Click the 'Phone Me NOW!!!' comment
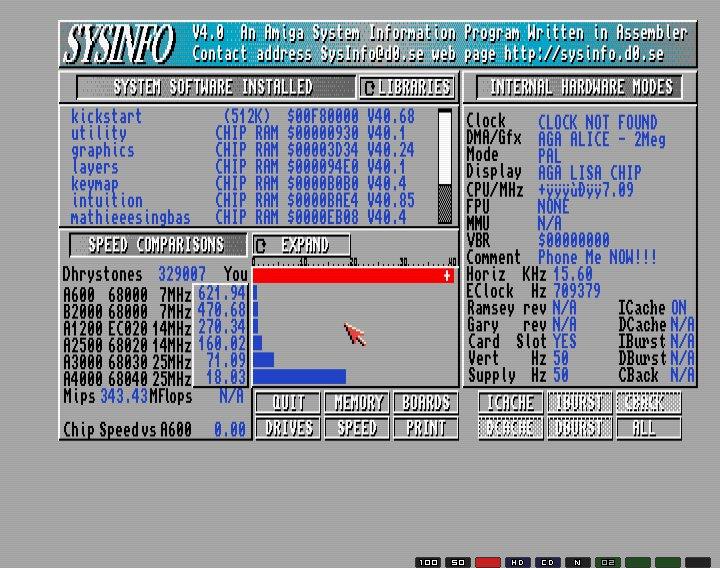Screen dimensions: 720x568 tap(597, 257)
